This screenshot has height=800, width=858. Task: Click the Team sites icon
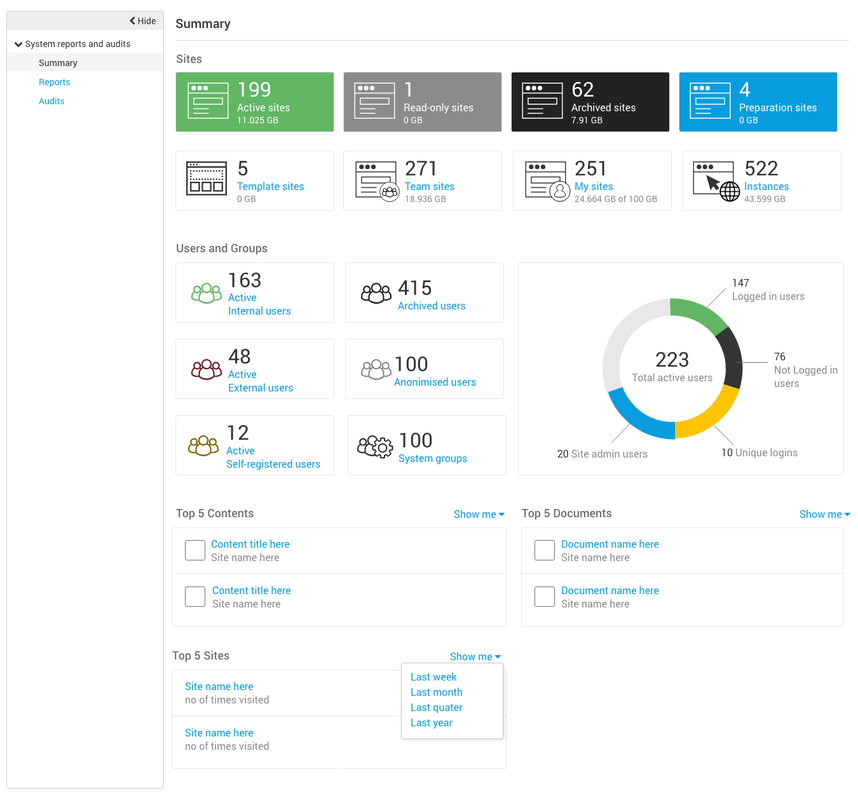tap(376, 181)
